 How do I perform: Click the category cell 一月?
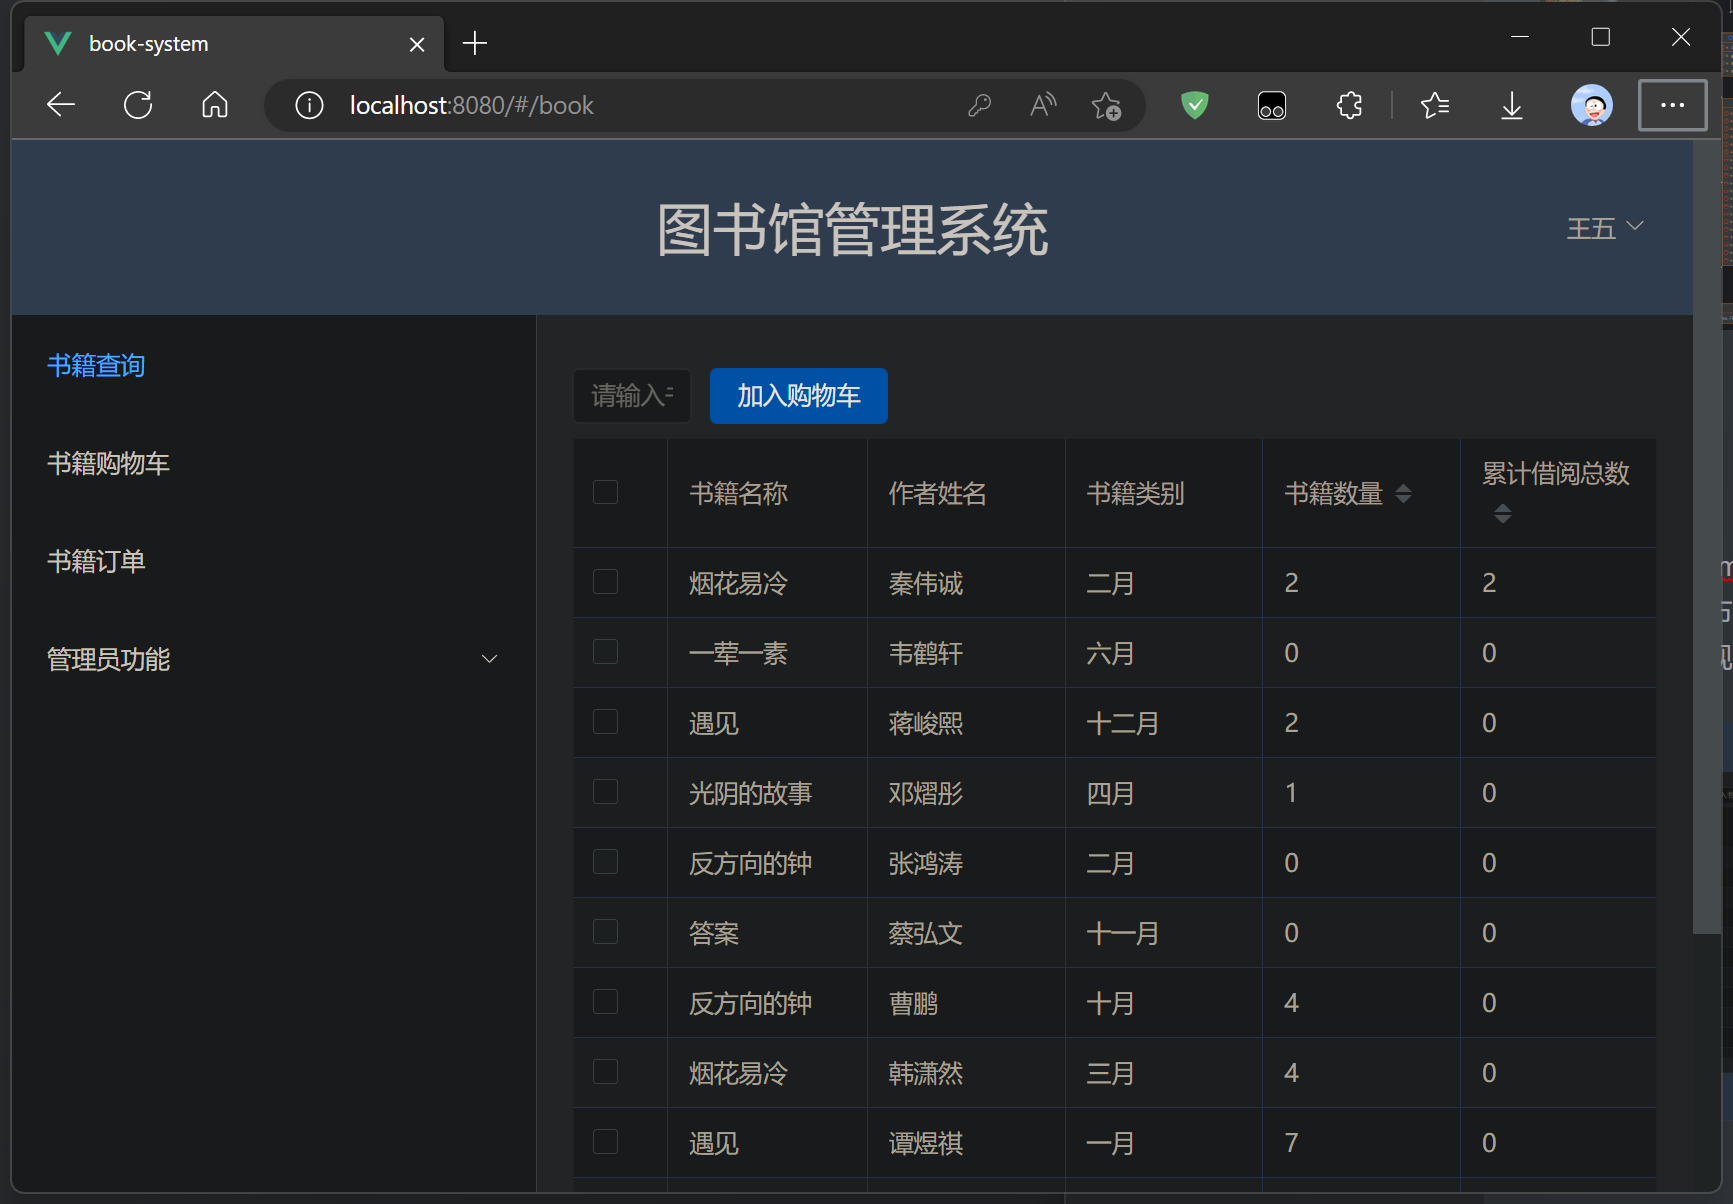1110,1143
